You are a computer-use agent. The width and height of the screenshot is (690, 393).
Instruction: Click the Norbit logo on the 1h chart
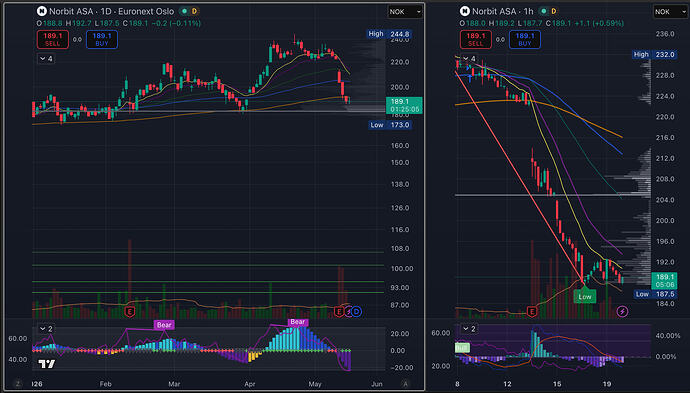click(x=465, y=11)
